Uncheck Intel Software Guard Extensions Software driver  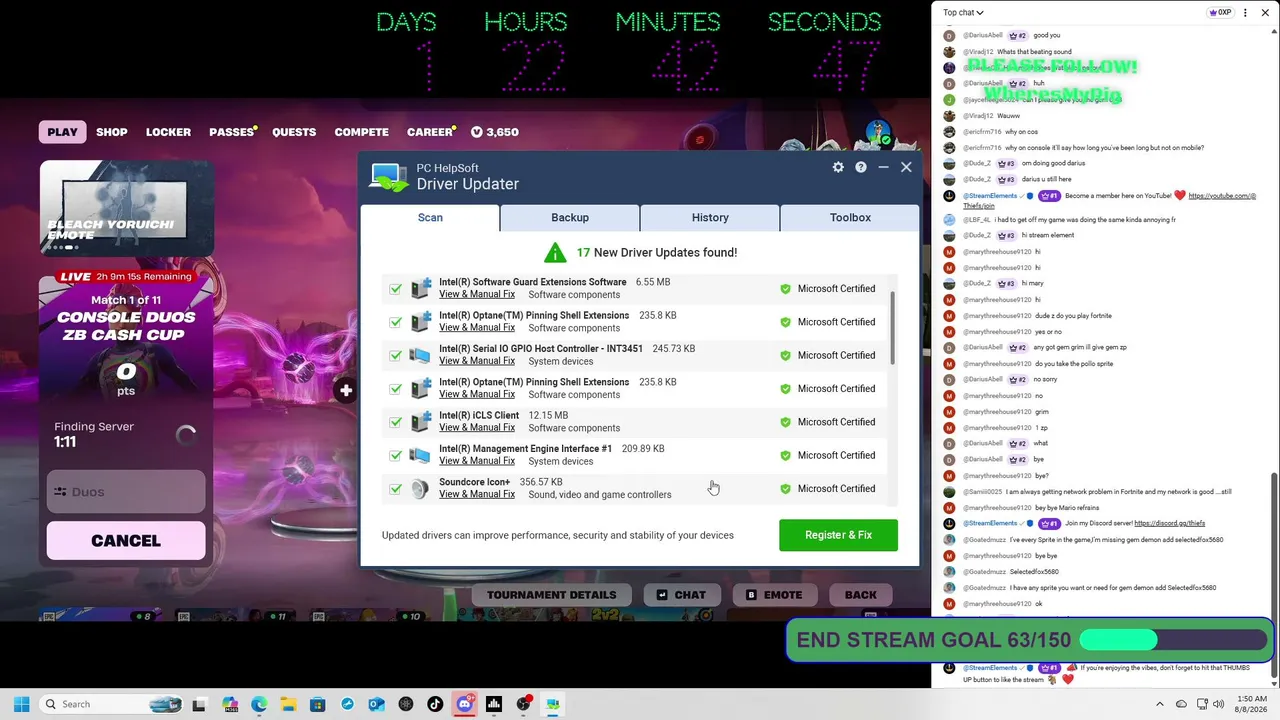396,289
